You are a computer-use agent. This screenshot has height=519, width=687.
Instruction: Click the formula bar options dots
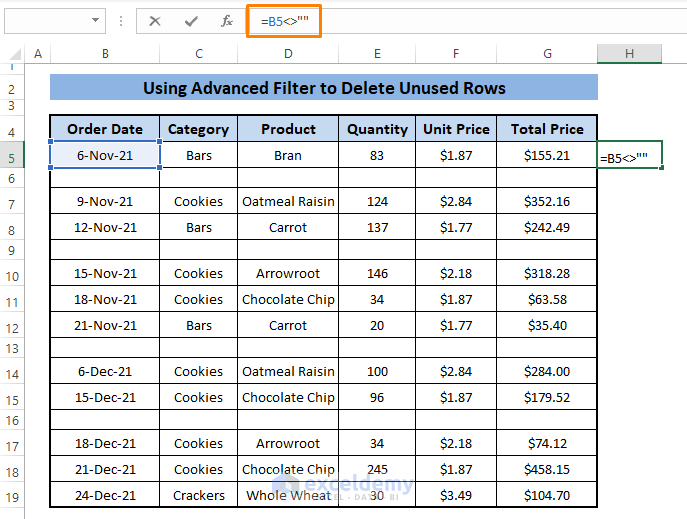[121, 21]
